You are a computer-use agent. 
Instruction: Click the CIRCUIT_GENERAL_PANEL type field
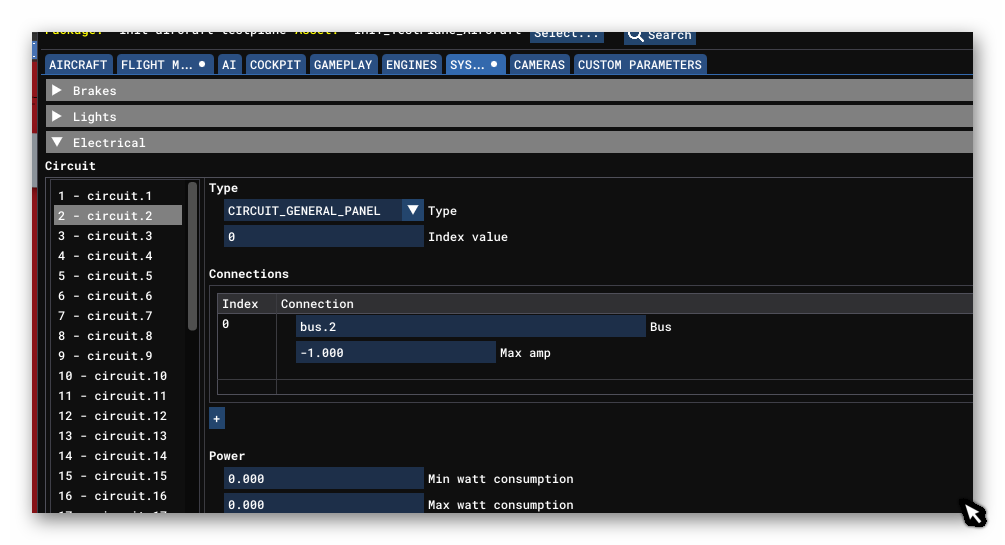click(313, 210)
